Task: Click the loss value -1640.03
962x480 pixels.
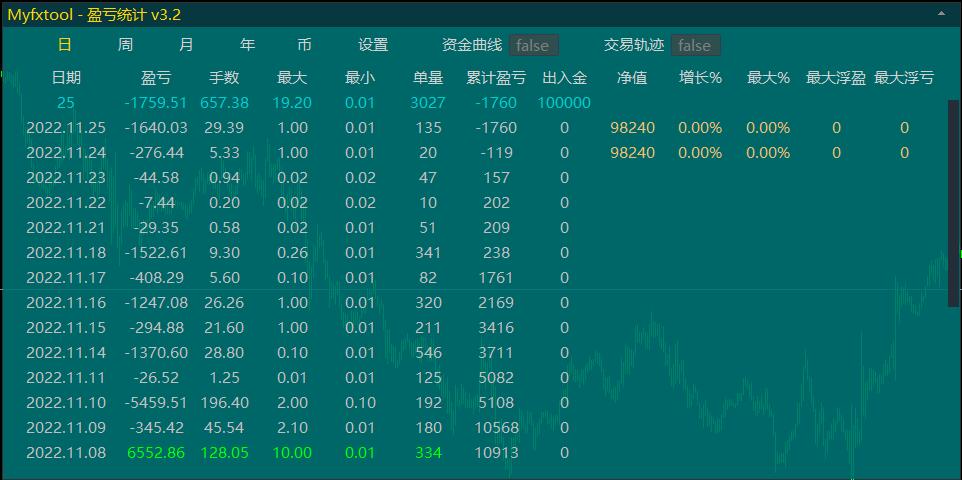Action: pos(156,128)
